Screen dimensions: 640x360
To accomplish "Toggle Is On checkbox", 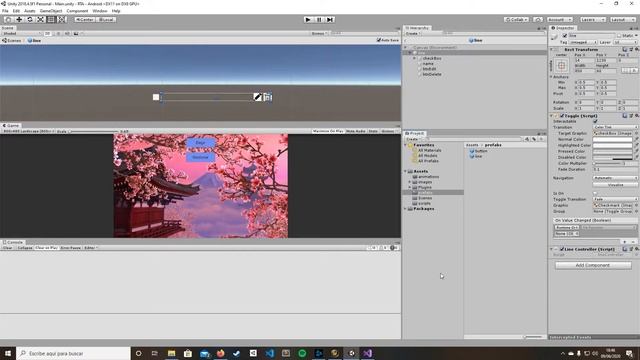I will coord(595,193).
